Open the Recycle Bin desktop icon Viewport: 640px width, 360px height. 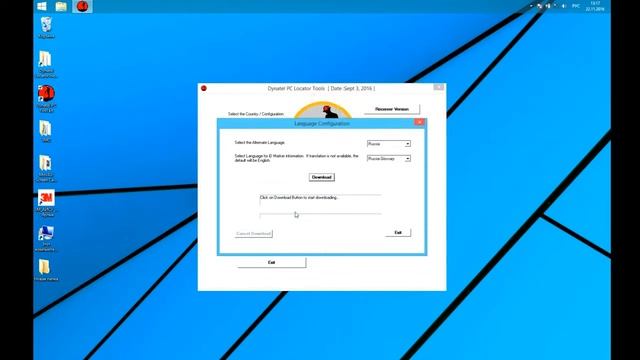coord(46,27)
